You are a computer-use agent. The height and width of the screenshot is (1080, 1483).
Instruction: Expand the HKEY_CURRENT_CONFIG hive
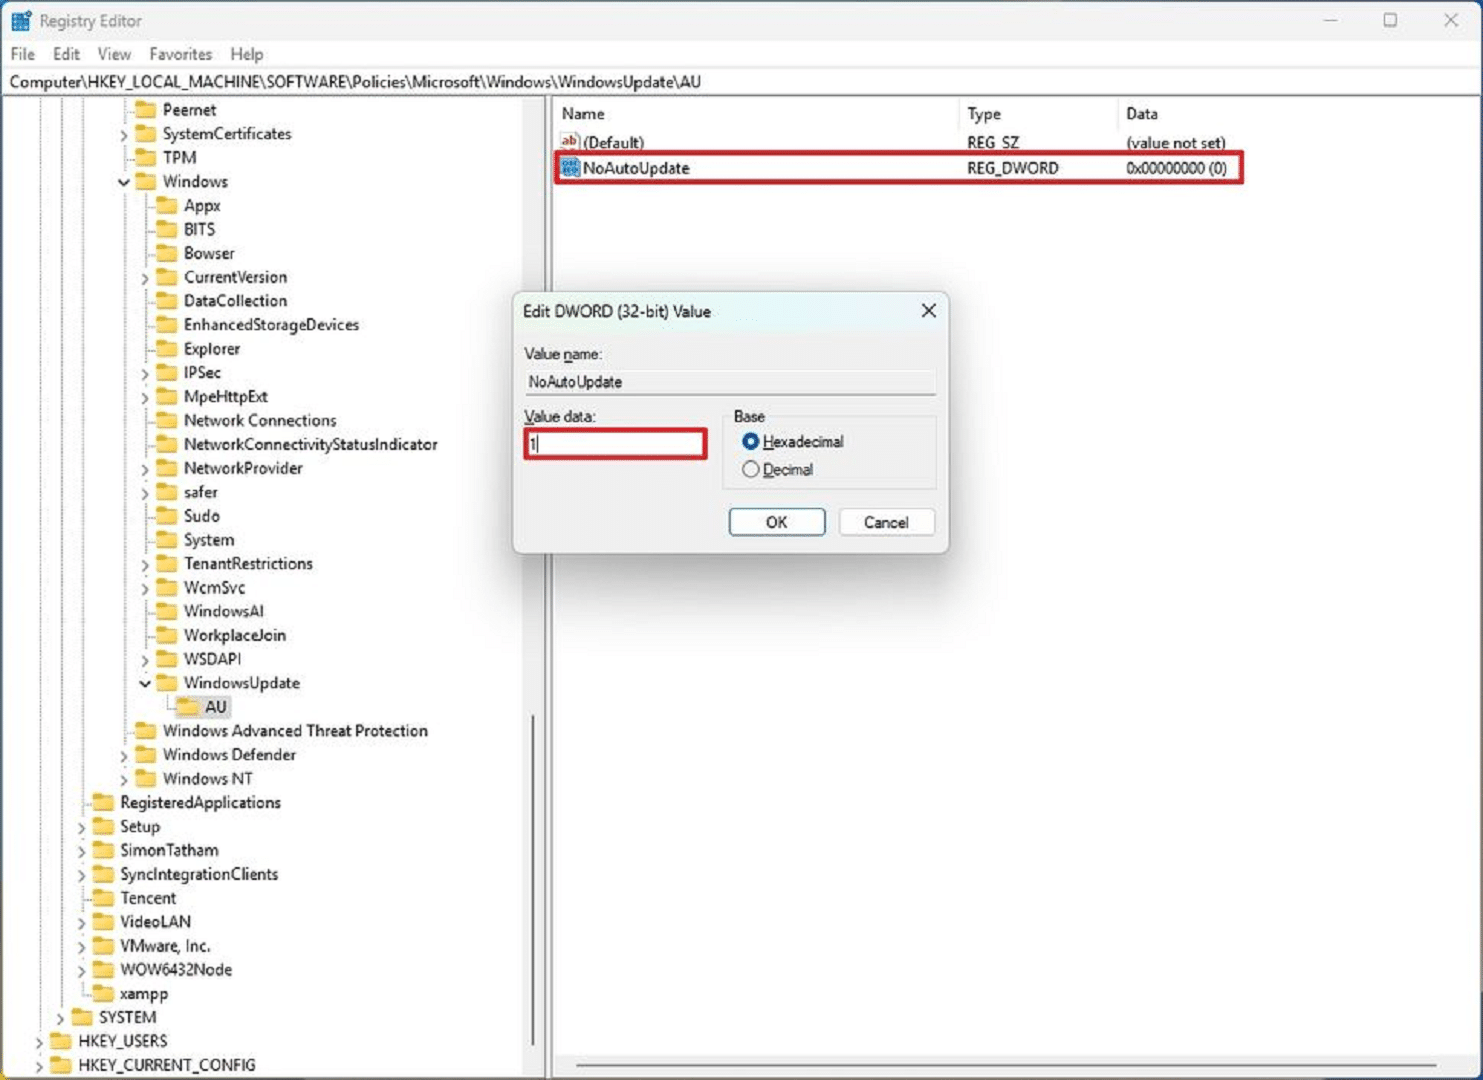40,1066
